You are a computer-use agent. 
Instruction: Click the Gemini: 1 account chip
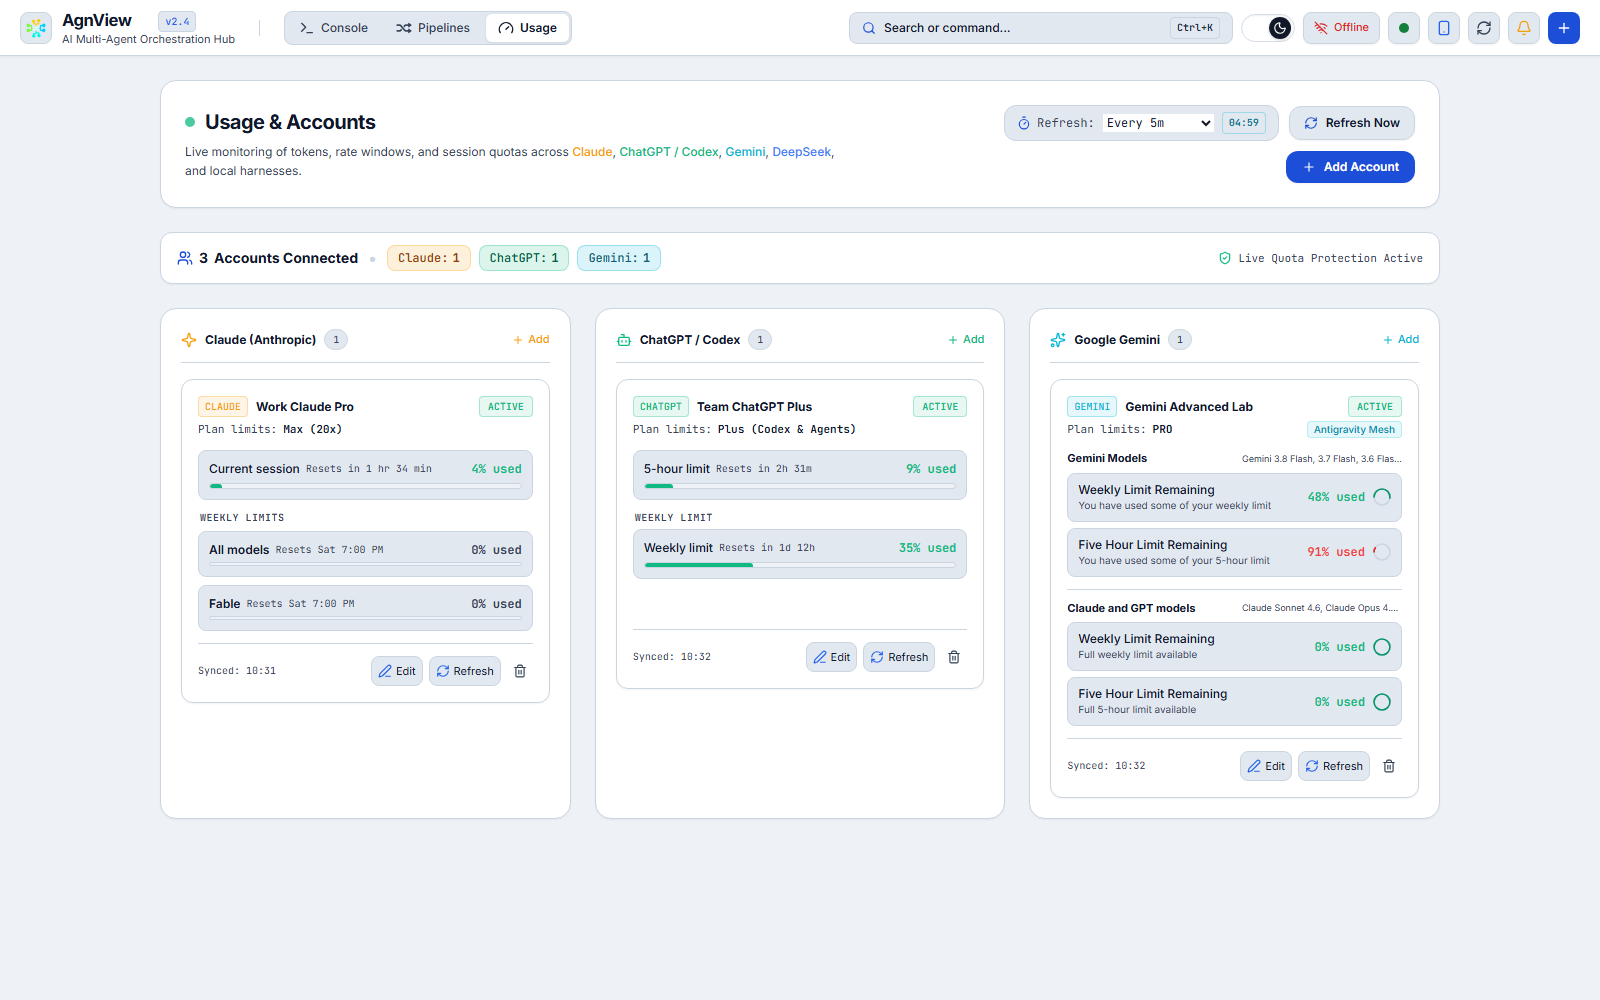619,258
